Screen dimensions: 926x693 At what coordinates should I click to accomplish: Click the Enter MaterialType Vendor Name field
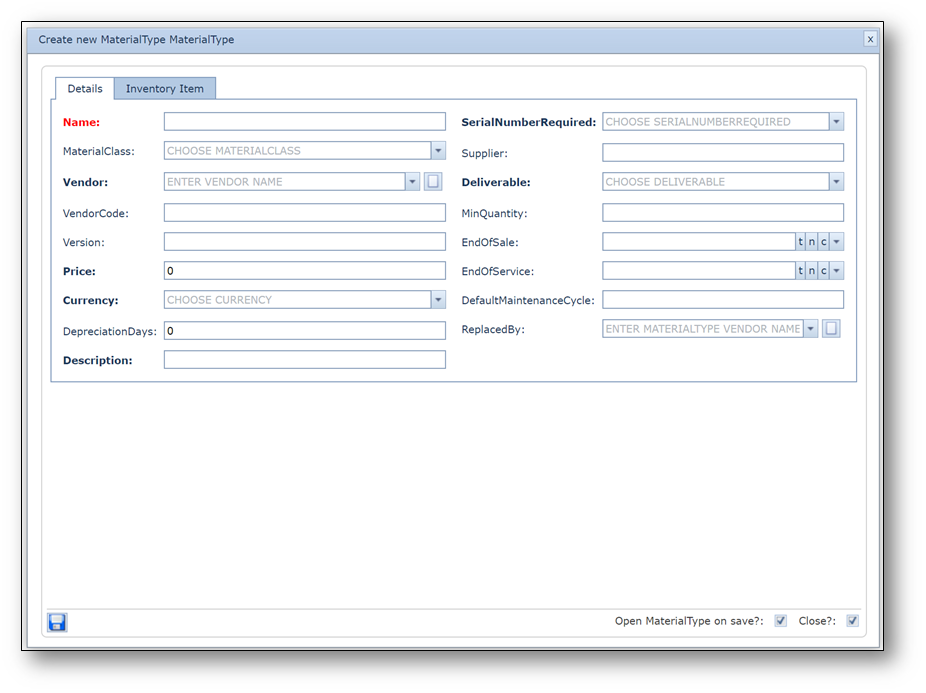coord(703,328)
